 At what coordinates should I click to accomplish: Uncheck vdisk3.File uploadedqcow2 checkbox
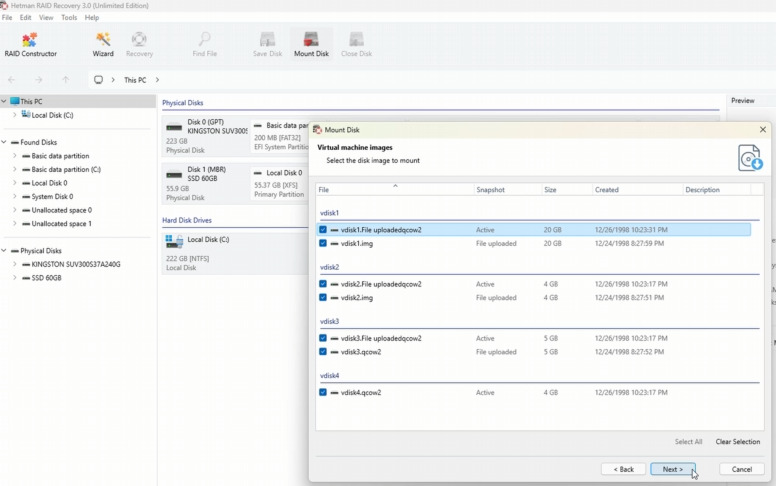pos(323,338)
